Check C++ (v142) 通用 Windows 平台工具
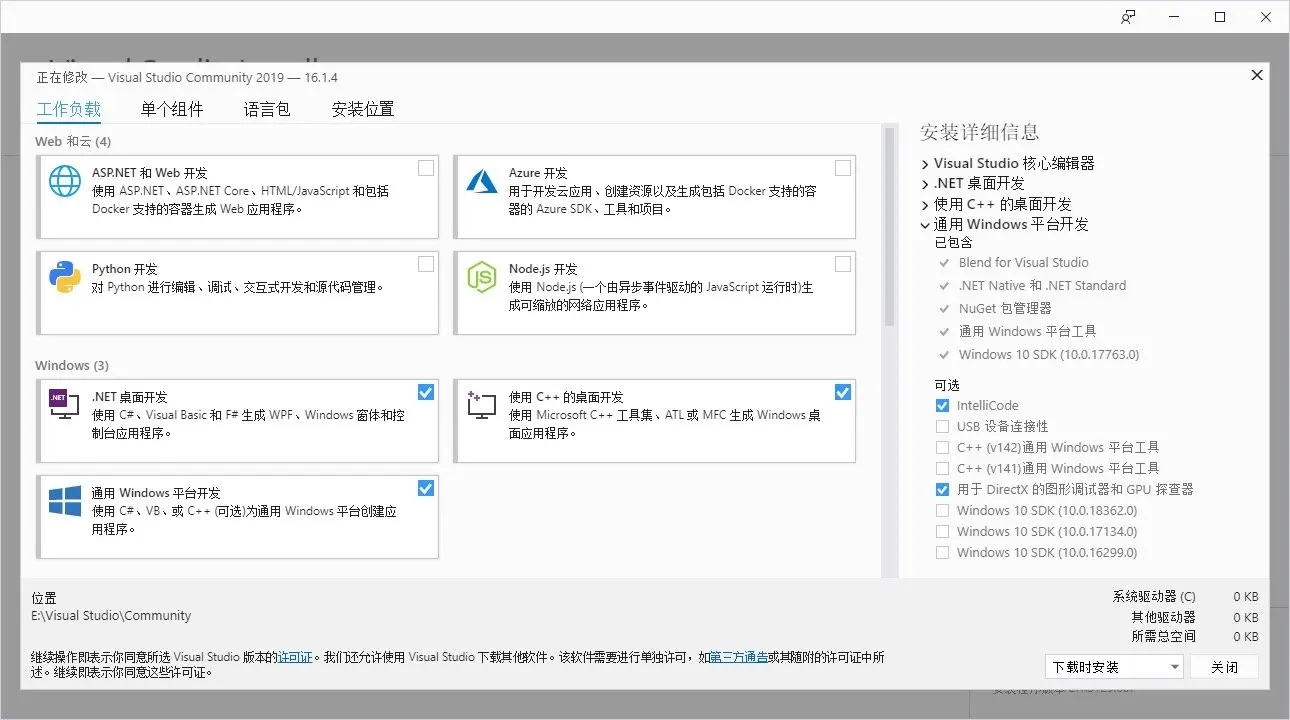 click(x=942, y=448)
